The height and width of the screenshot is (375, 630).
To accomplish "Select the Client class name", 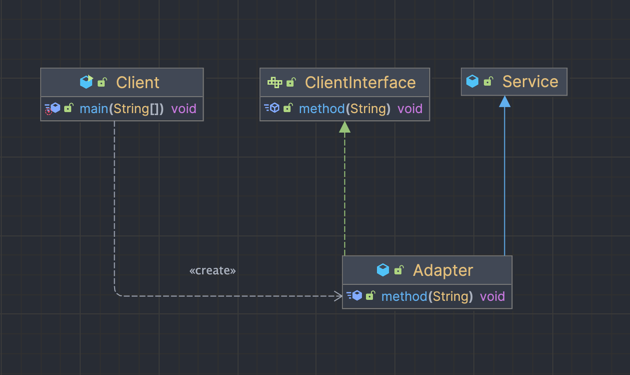I will click(137, 82).
